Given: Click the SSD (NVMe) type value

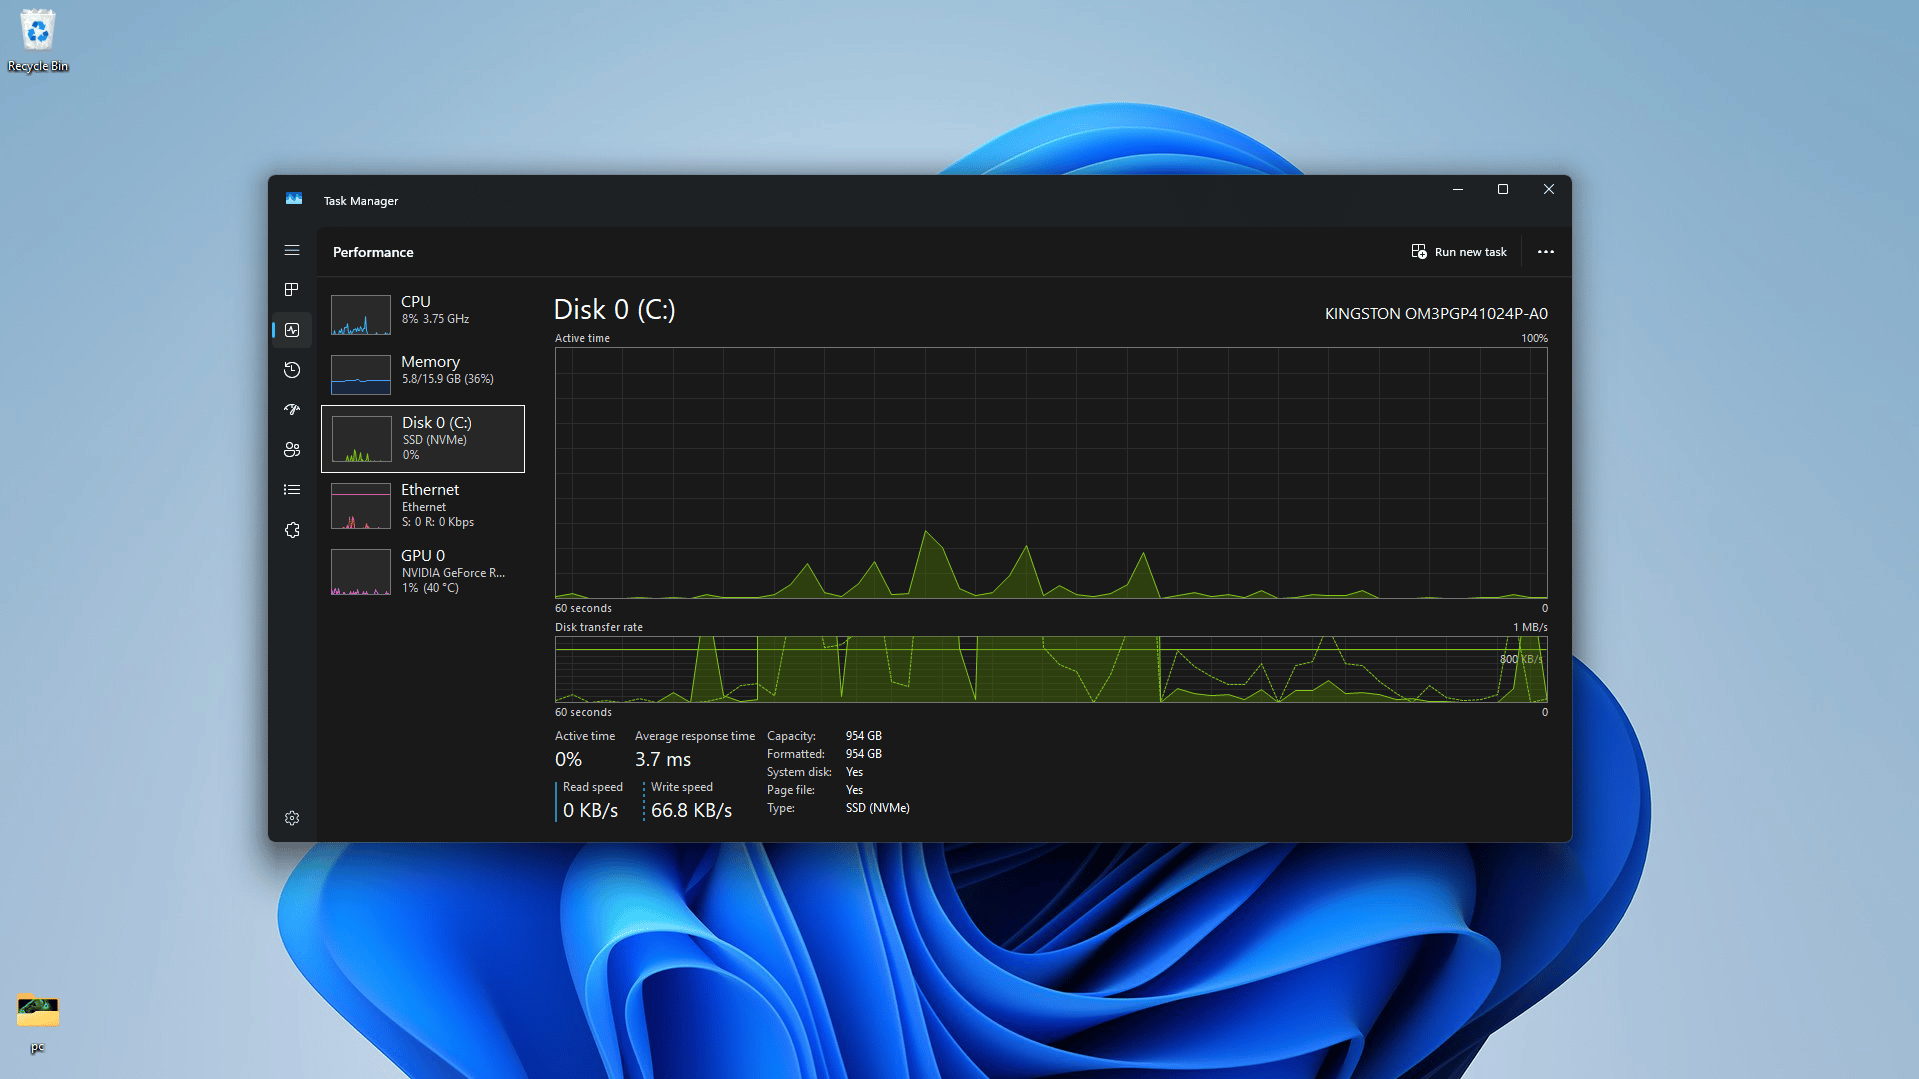Looking at the screenshot, I should (878, 808).
